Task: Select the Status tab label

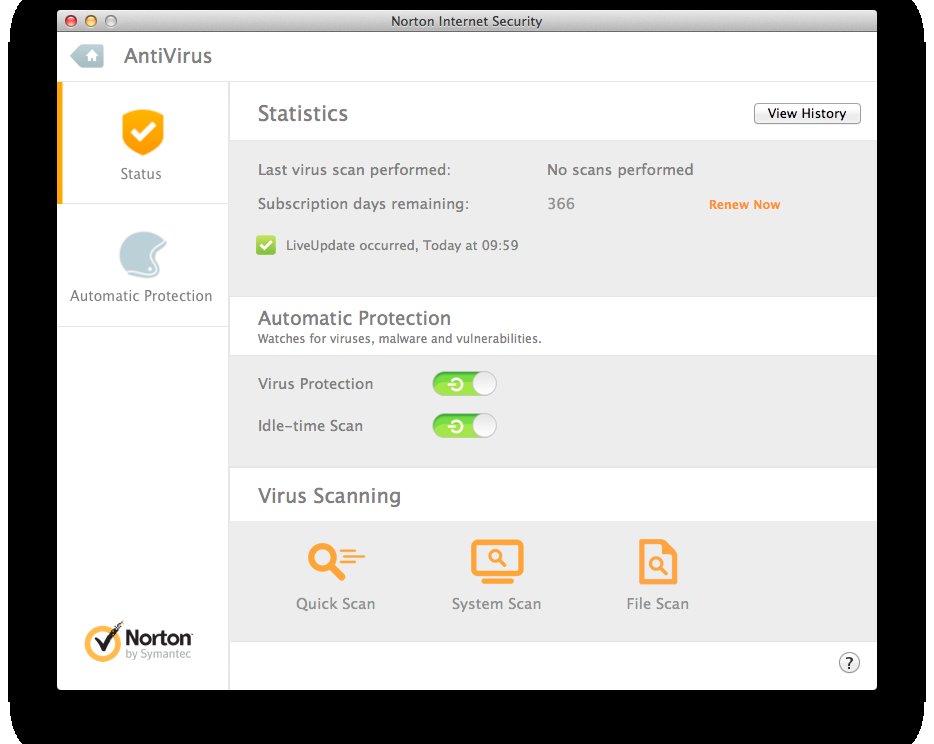Action: pyautogui.click(x=141, y=174)
